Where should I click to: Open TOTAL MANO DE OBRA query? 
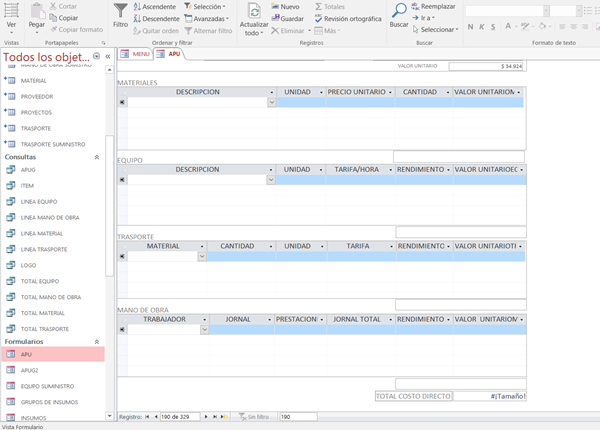pos(51,297)
